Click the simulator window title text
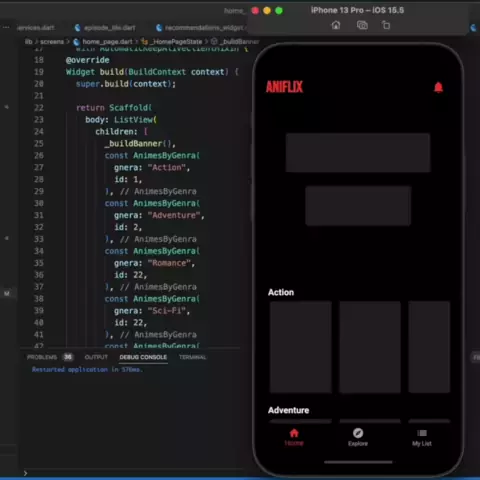This screenshot has height=480, width=480. [x=357, y=10]
